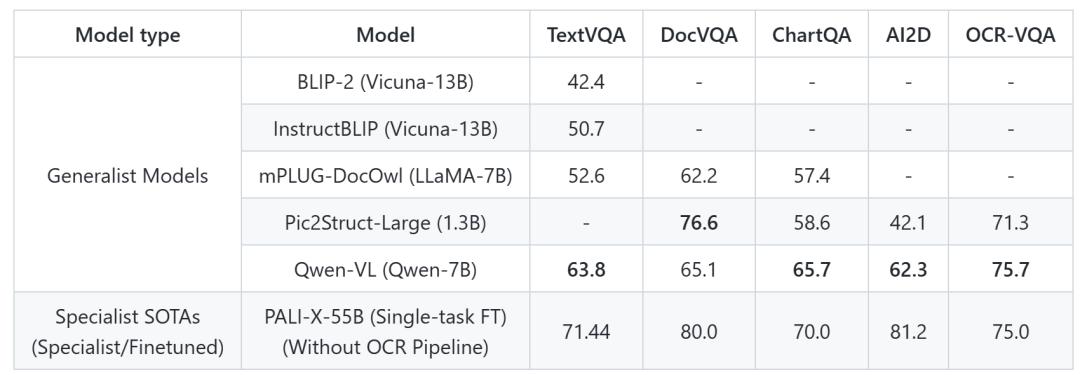Image resolution: width=1080 pixels, height=375 pixels.
Task: Click the PALI-X-55B model cell
Action: coord(386,331)
